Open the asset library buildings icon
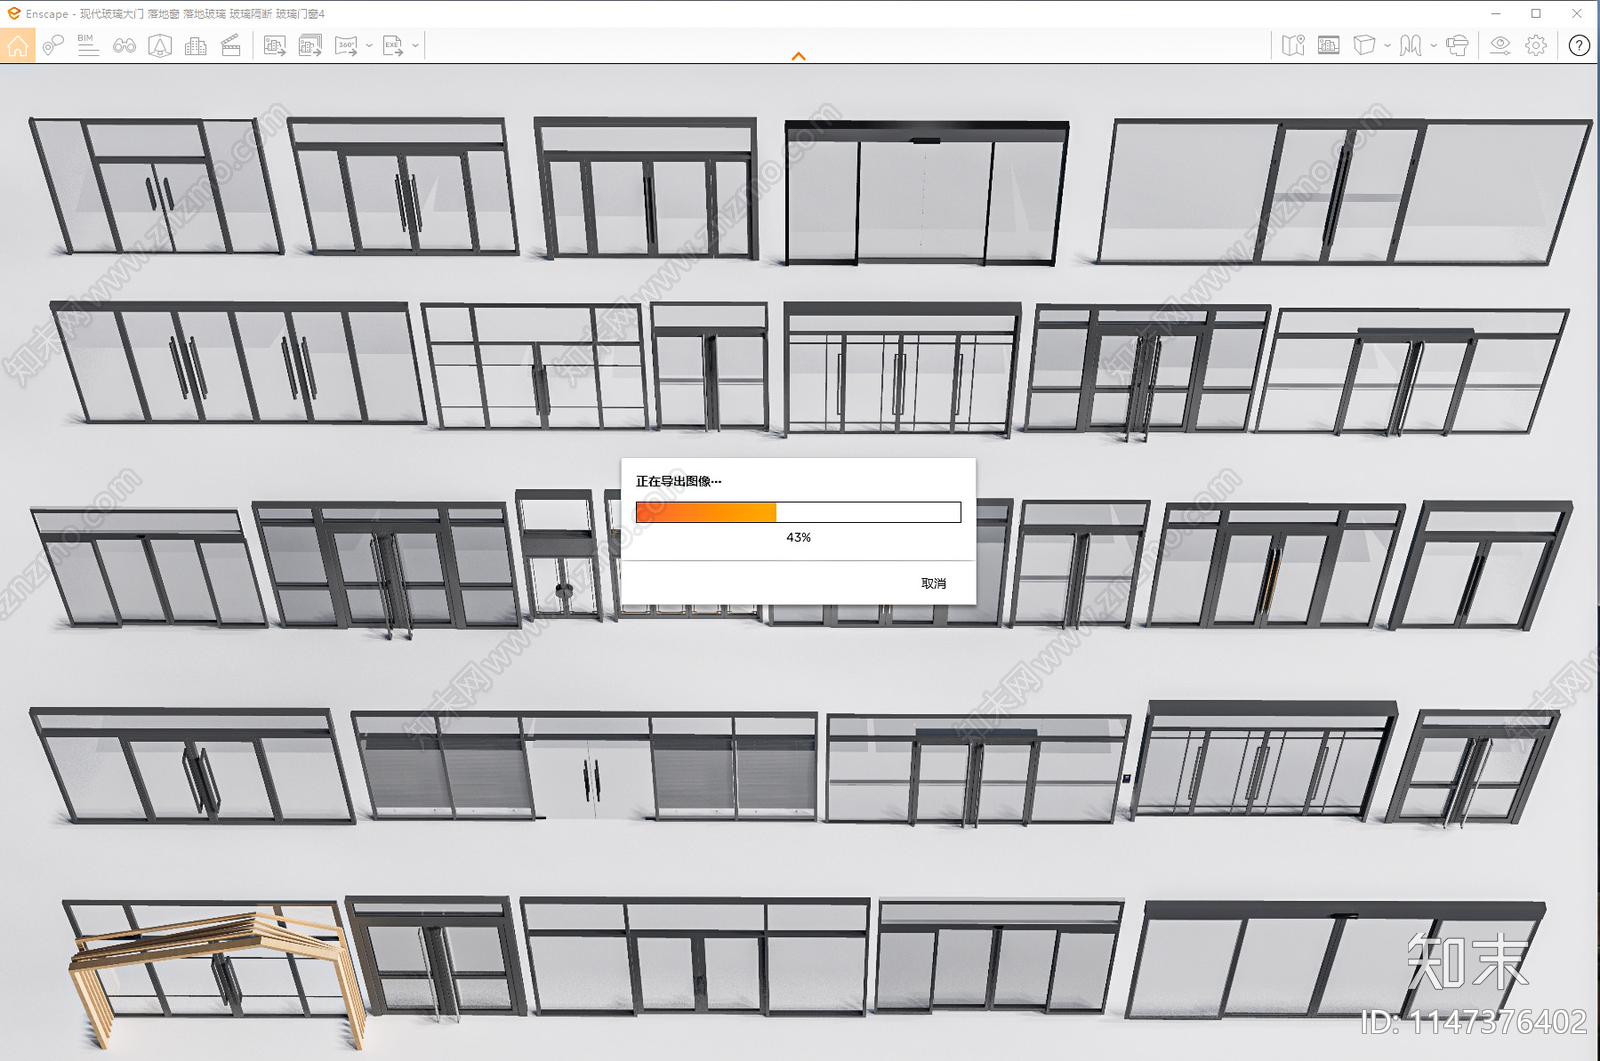This screenshot has height=1061, width=1600. pos(196,46)
